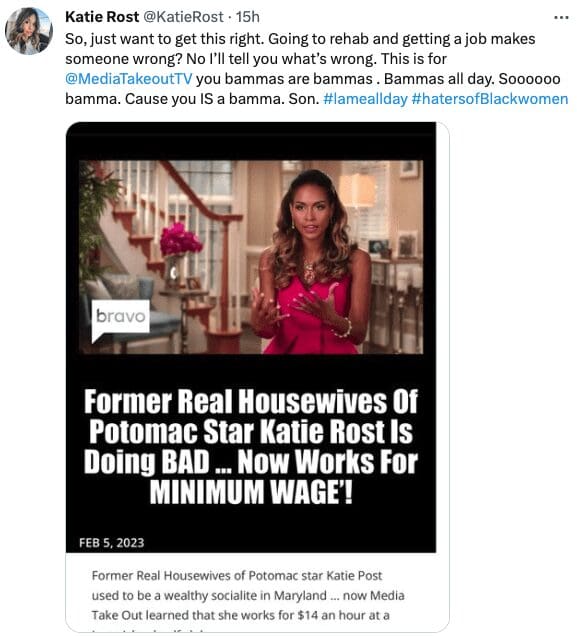Click the 'Doing BAD ... Now Works For' line
This screenshot has width=577, height=636.
tap(251, 462)
